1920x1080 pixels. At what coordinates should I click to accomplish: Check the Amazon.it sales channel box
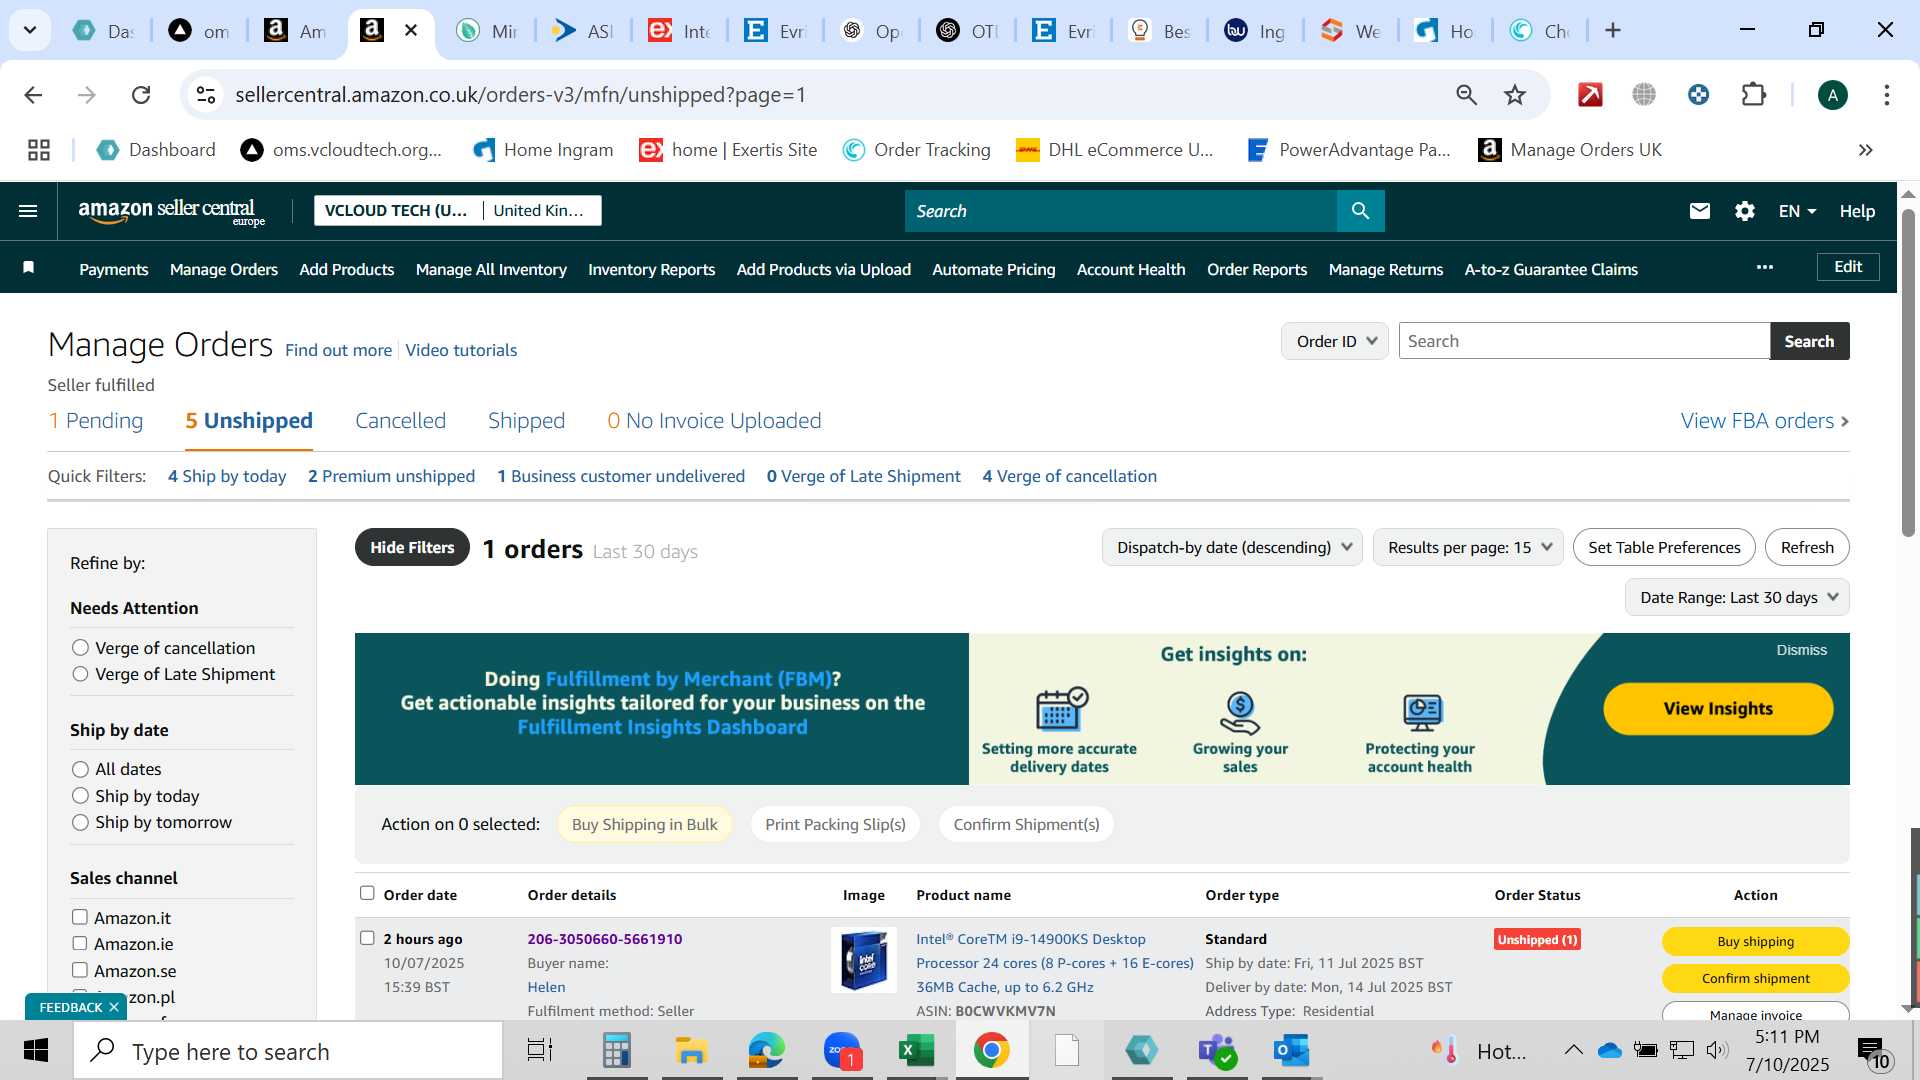coord(80,917)
